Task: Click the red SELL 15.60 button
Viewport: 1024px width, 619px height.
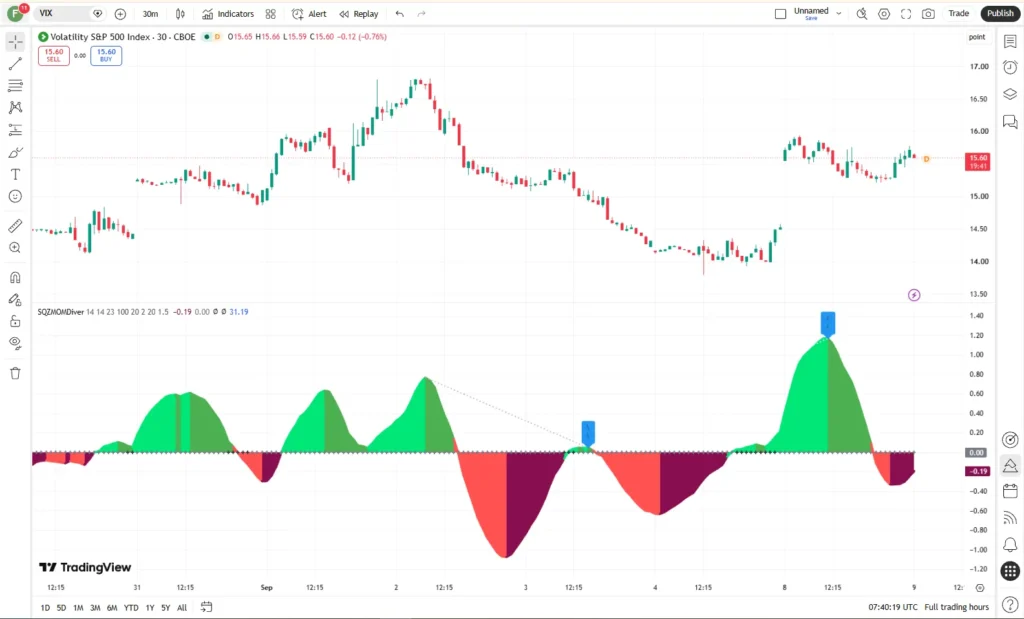Action: (54, 56)
